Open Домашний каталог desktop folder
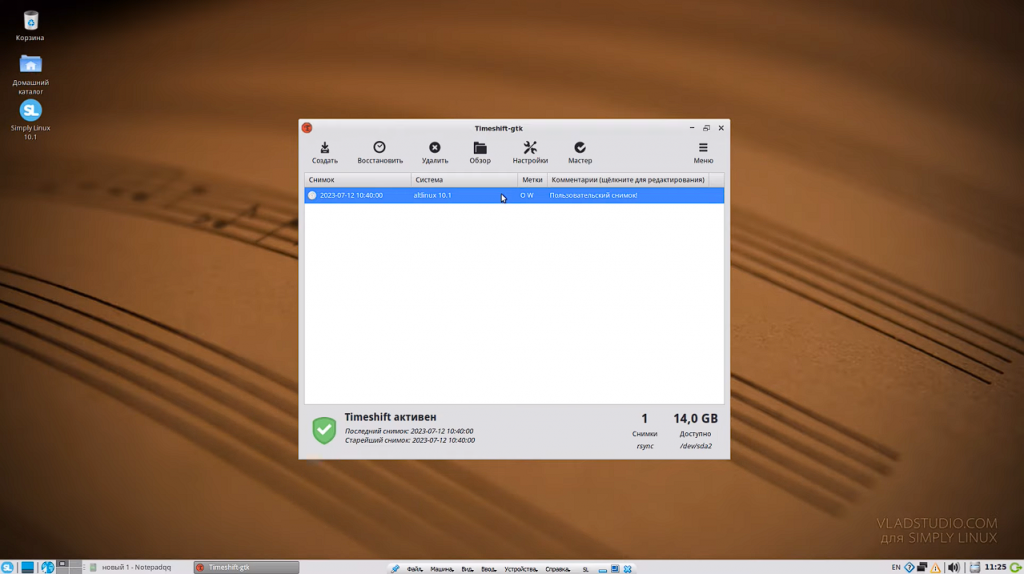1024x574 pixels. [x=30, y=74]
